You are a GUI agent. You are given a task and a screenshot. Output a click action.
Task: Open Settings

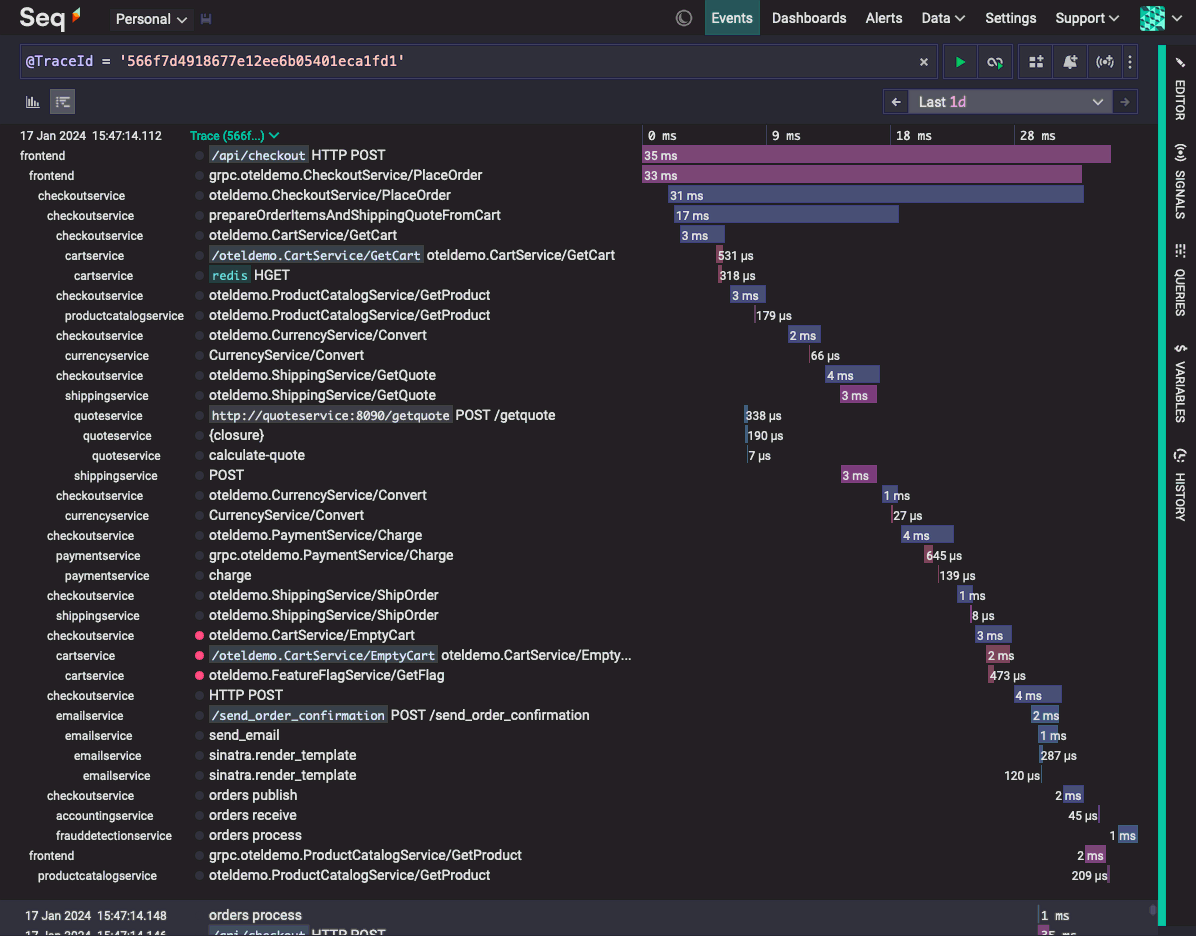coord(1010,18)
